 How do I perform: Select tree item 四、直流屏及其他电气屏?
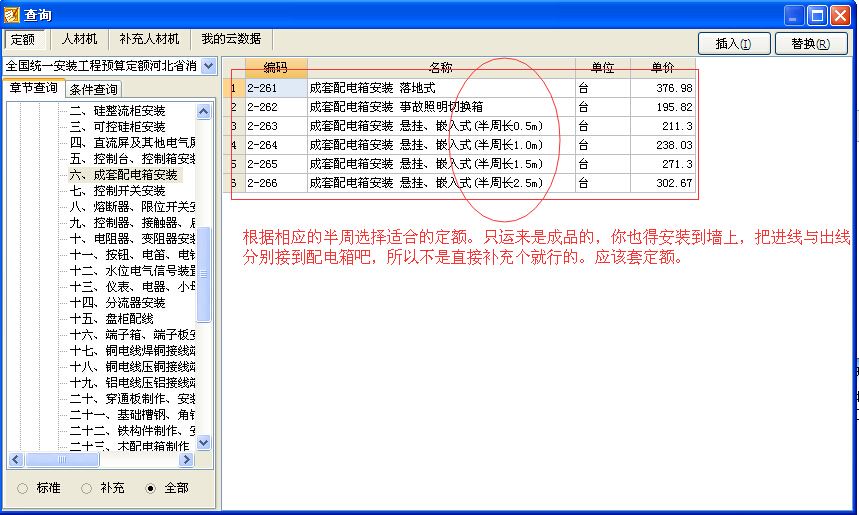click(132, 142)
